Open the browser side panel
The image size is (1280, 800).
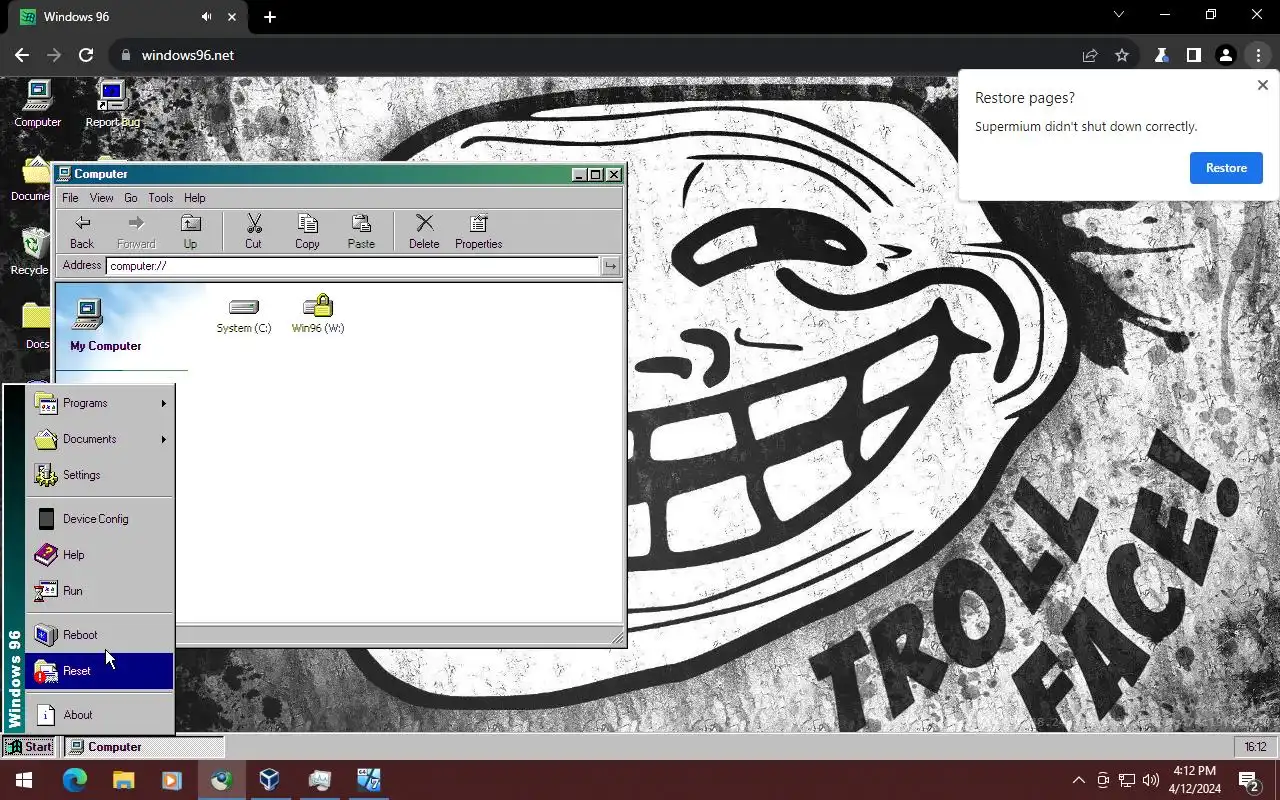(x=1193, y=55)
